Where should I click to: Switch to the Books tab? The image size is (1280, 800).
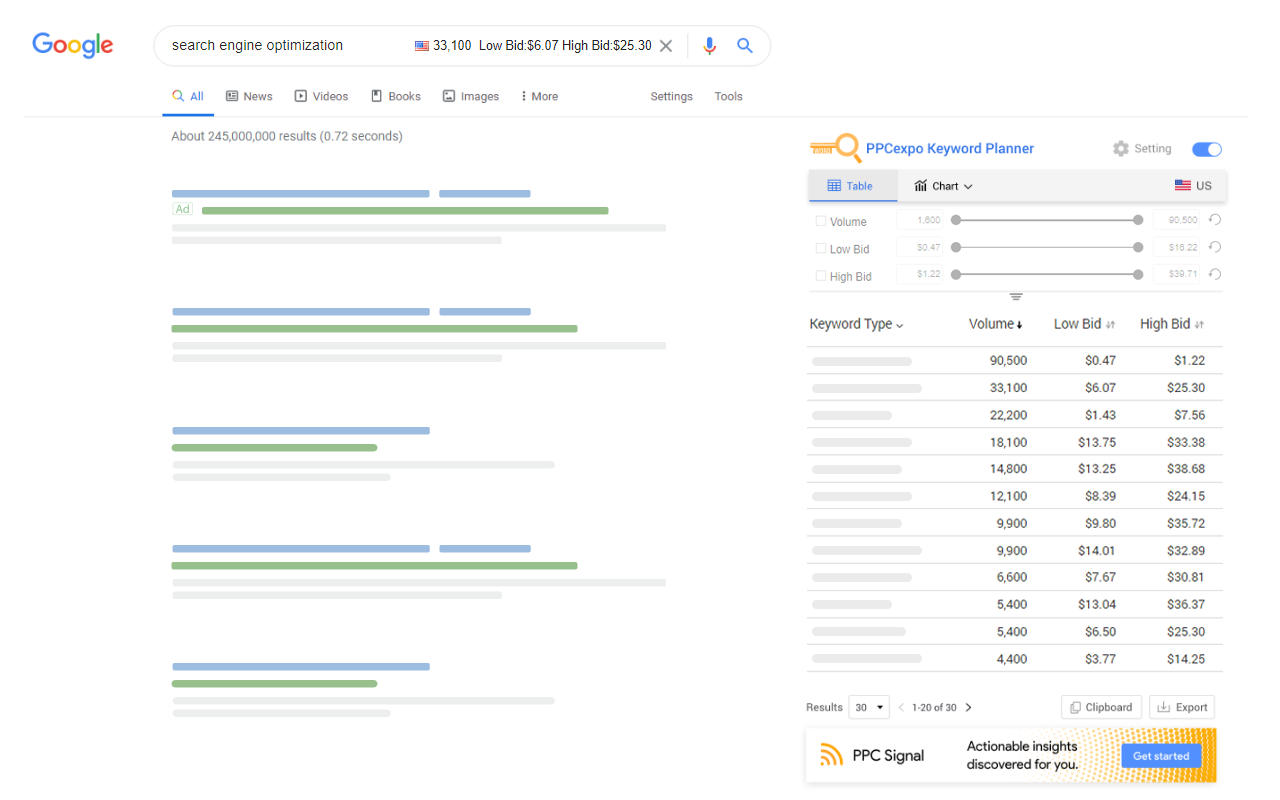pyautogui.click(x=396, y=96)
